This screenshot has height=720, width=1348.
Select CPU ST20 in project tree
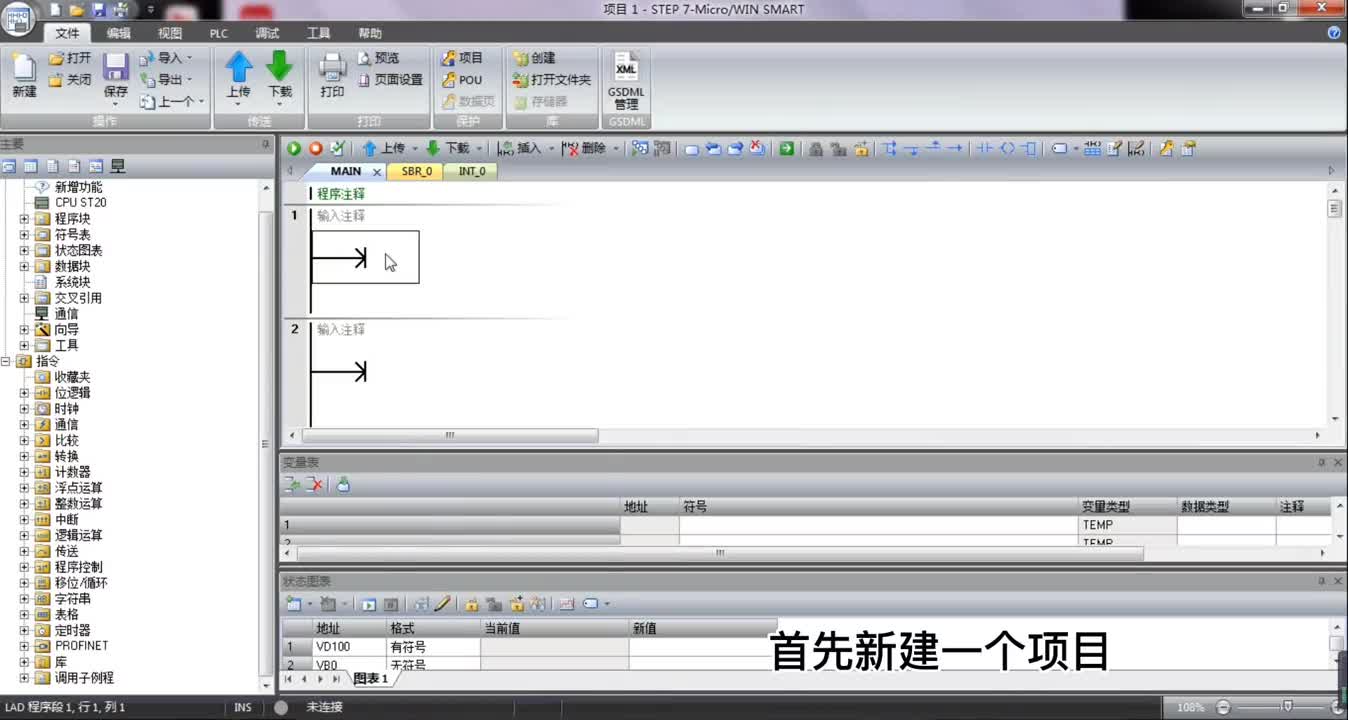click(80, 202)
